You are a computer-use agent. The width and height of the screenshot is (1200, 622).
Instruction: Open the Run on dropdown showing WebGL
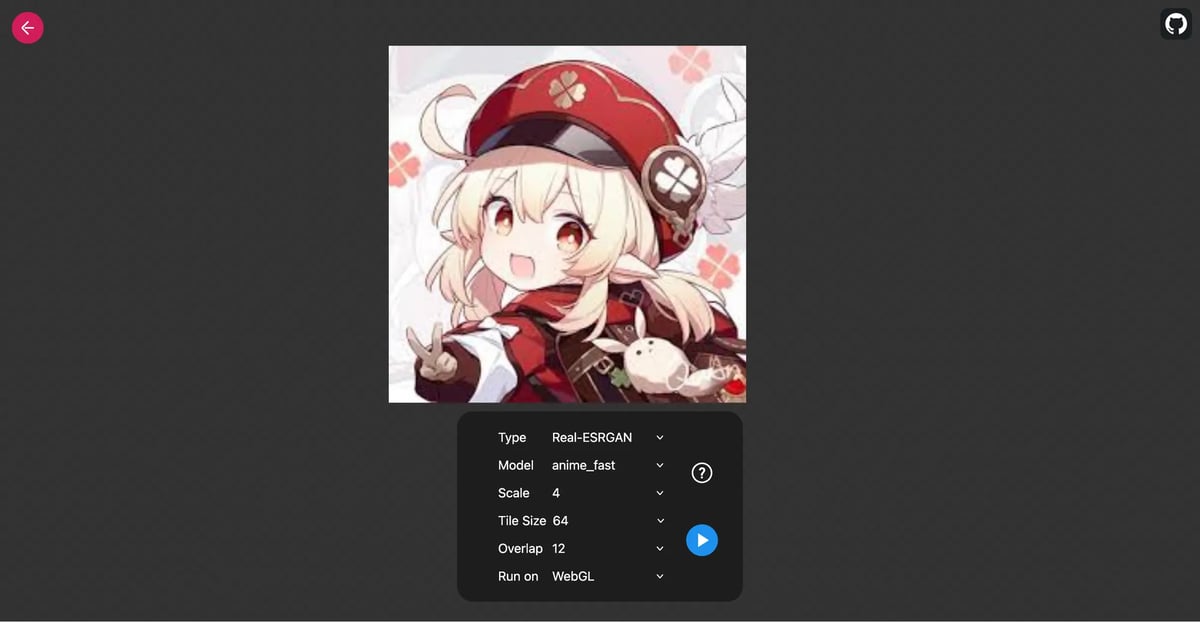tap(608, 576)
